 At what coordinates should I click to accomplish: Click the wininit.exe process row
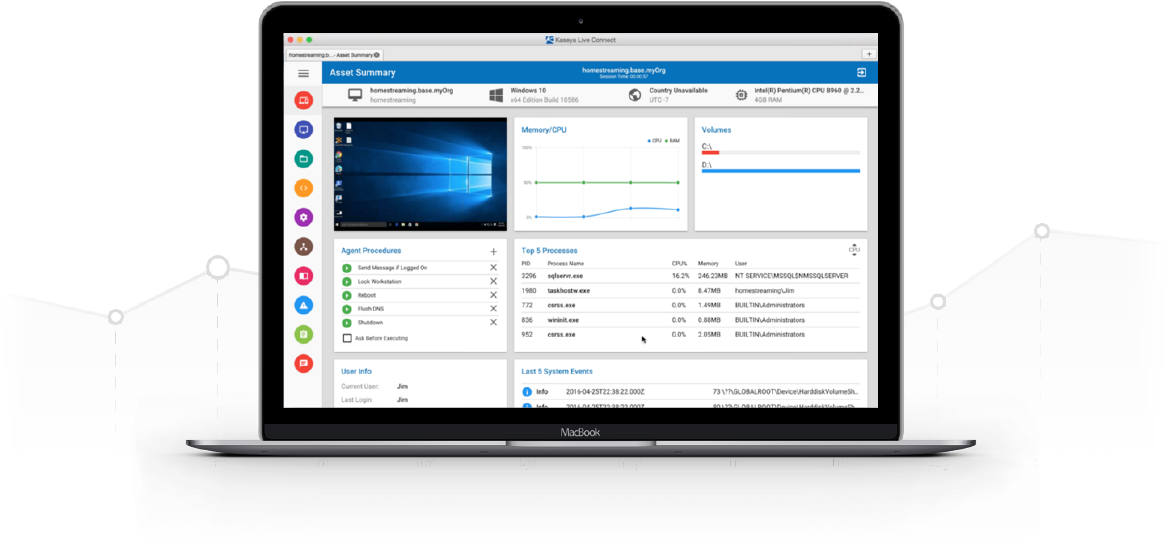tap(690, 320)
